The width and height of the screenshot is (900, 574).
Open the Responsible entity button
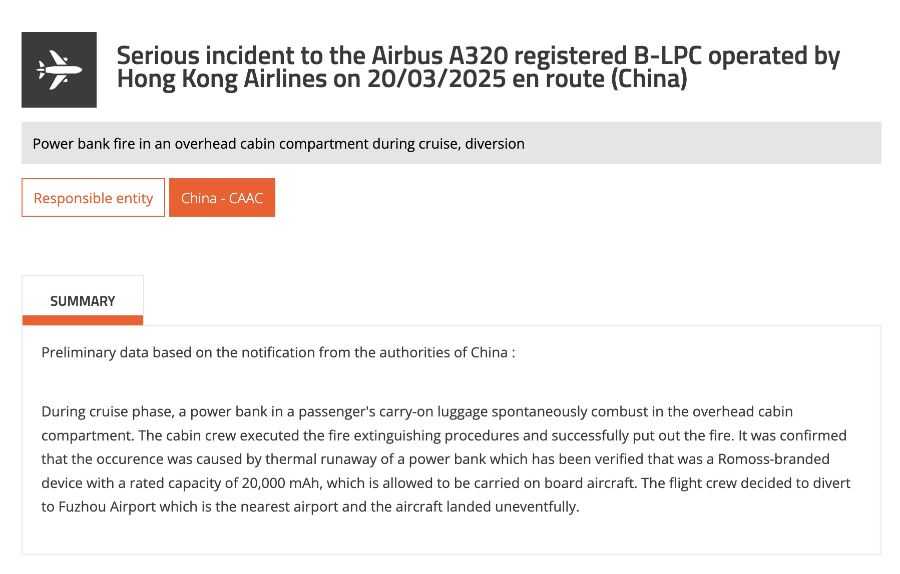click(93, 198)
